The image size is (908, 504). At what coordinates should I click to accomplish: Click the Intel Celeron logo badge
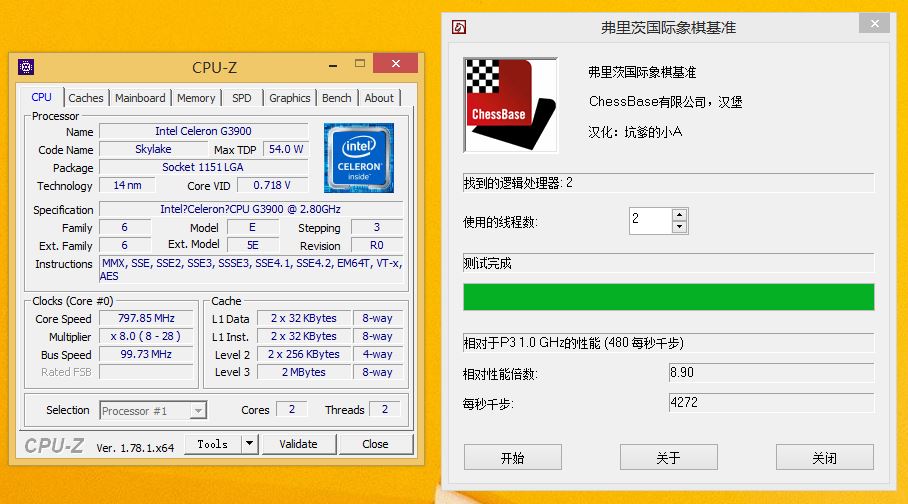coord(359,157)
